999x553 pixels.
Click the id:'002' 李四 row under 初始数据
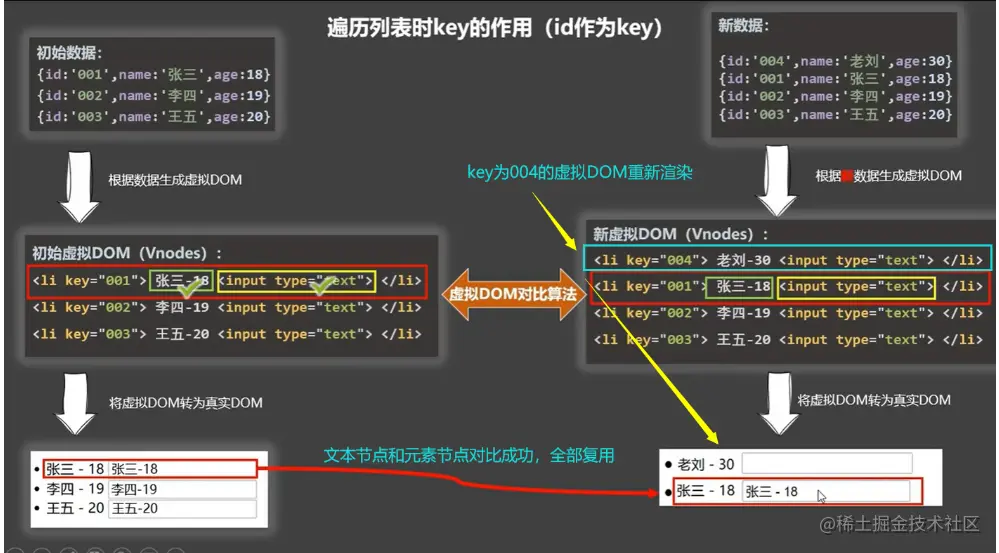pos(154,96)
